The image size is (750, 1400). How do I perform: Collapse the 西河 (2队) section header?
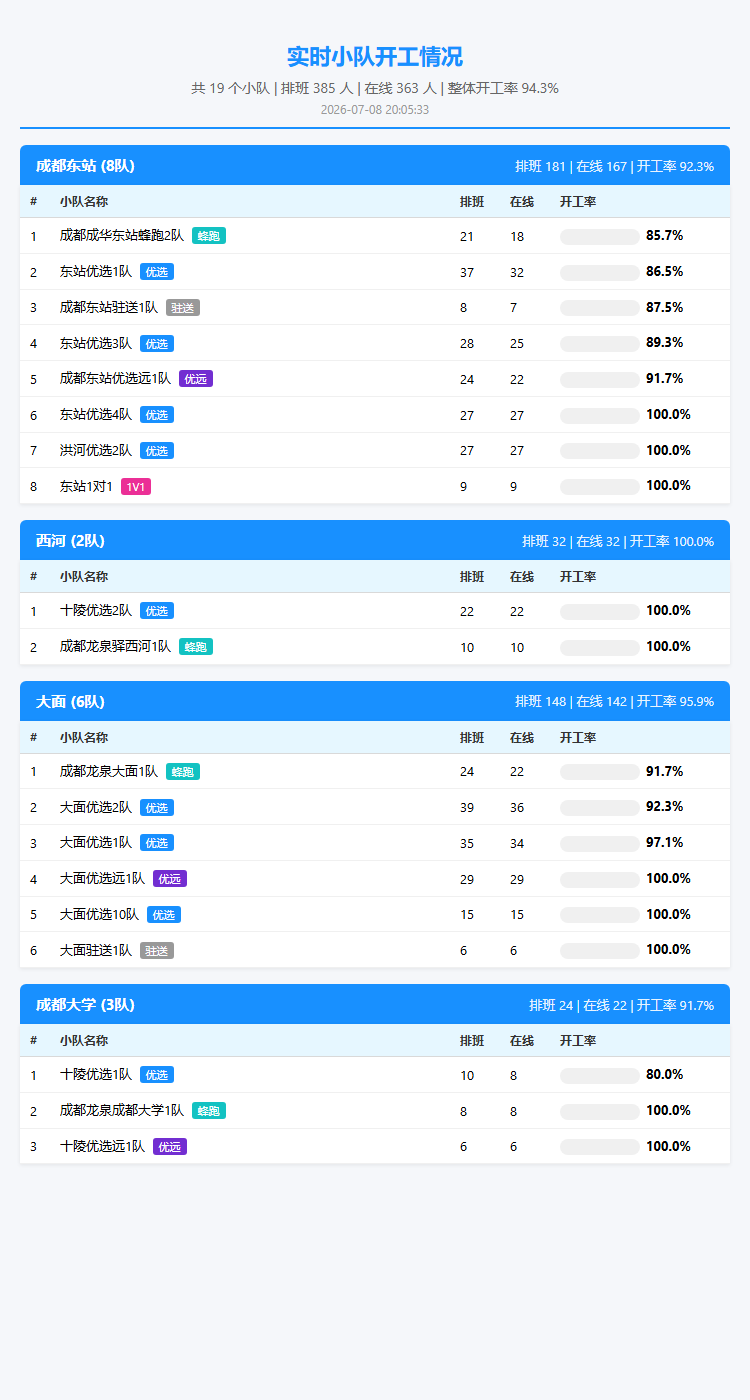375,541
